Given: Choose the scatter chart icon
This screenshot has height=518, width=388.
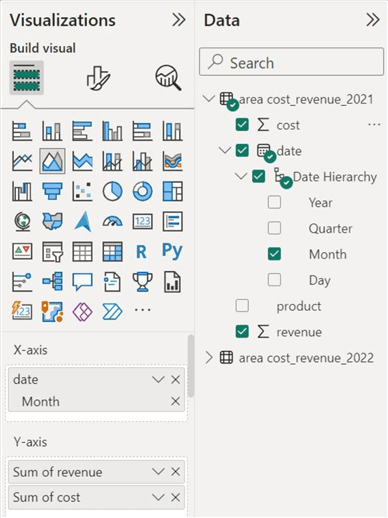Looking at the screenshot, I should click(x=82, y=191).
